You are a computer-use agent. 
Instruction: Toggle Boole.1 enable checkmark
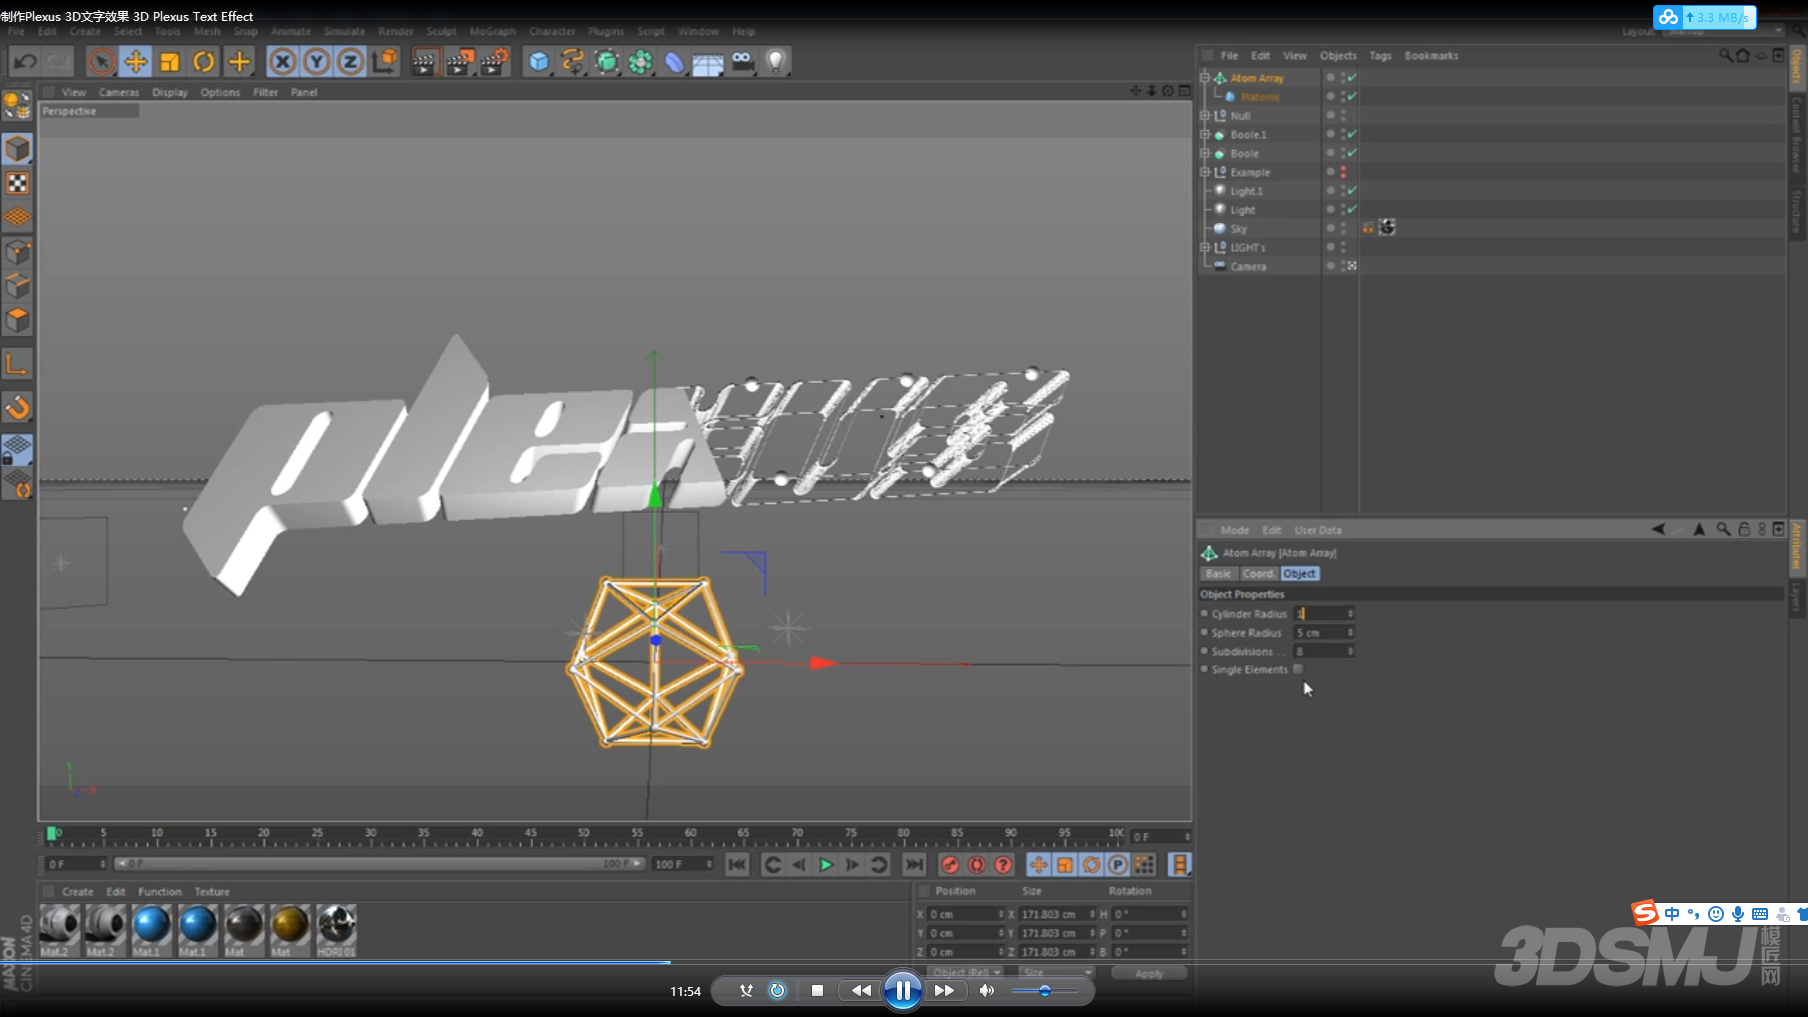tap(1352, 134)
